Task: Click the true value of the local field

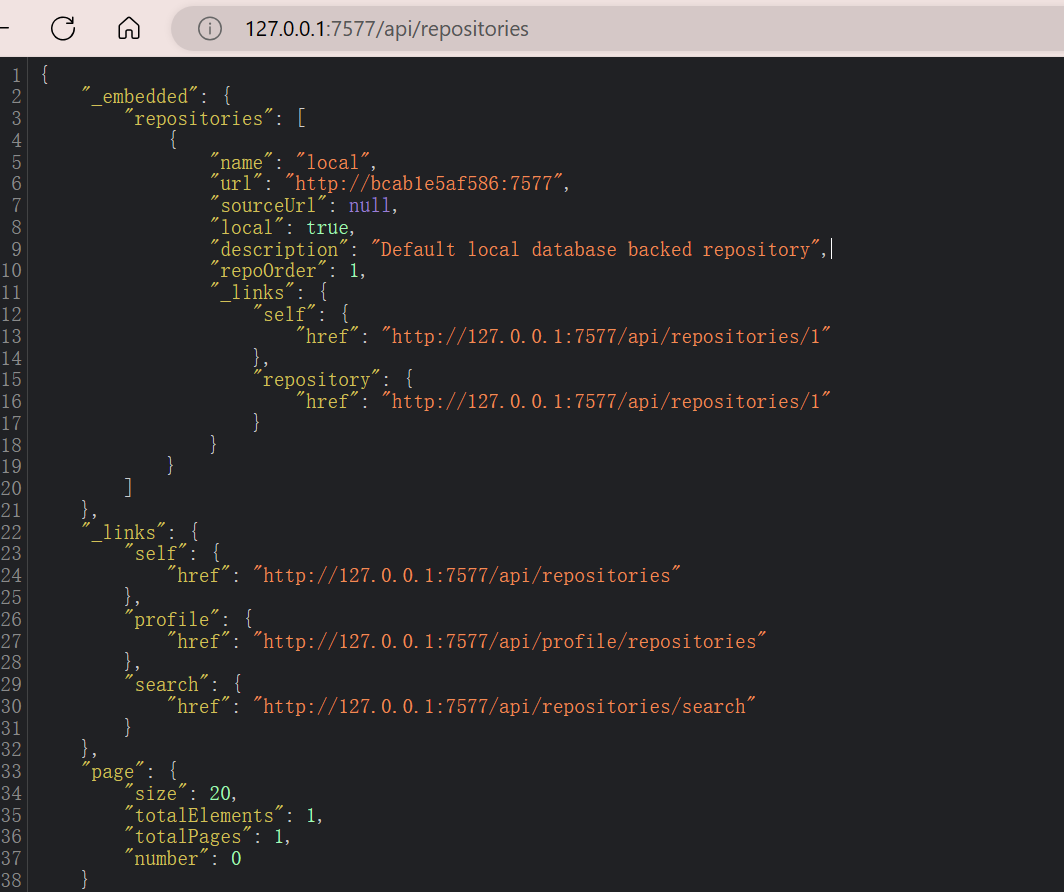Action: pyautogui.click(x=328, y=228)
